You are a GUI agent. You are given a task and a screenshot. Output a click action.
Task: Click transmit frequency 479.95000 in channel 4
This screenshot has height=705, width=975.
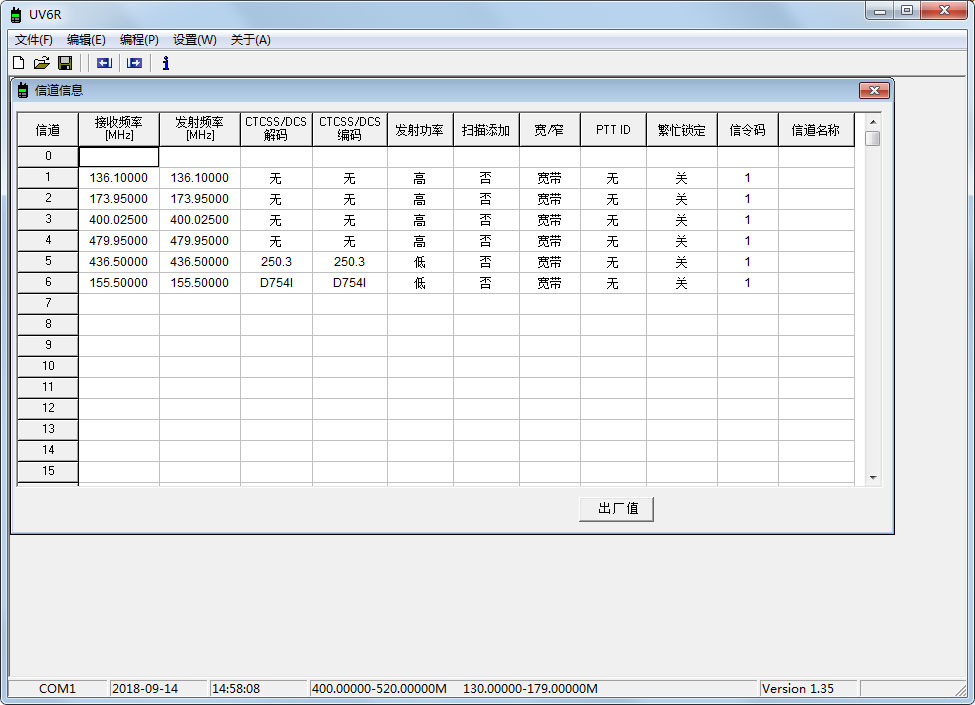pyautogui.click(x=200, y=241)
